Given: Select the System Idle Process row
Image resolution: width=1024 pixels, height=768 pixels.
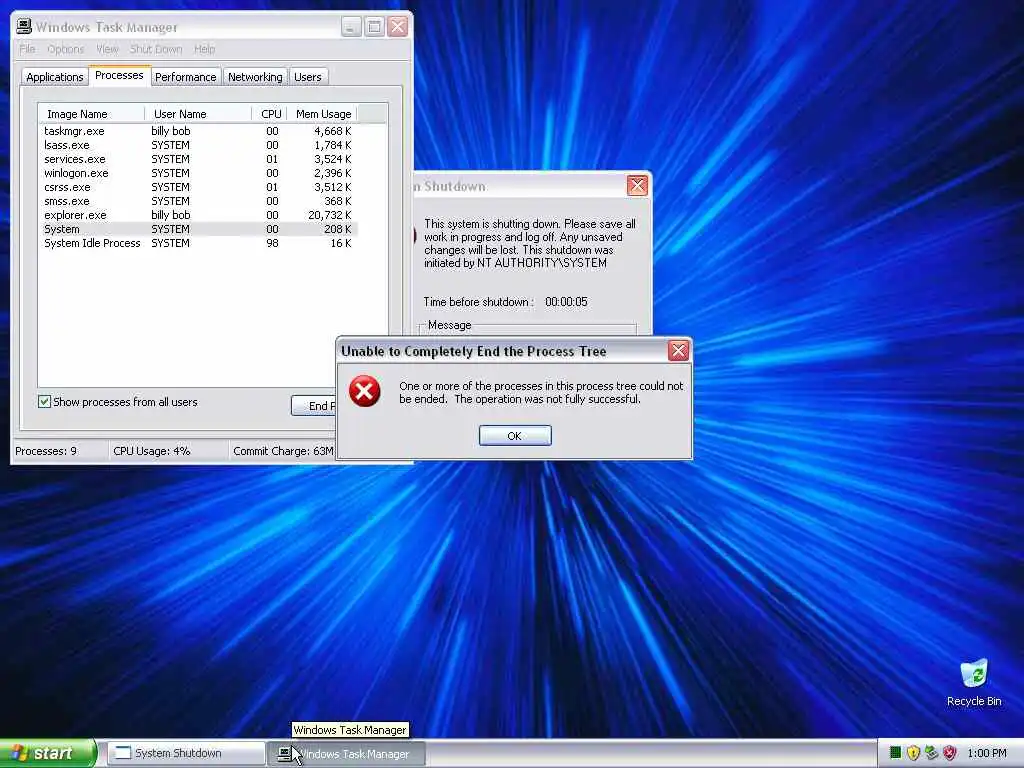Looking at the screenshot, I should point(198,243).
